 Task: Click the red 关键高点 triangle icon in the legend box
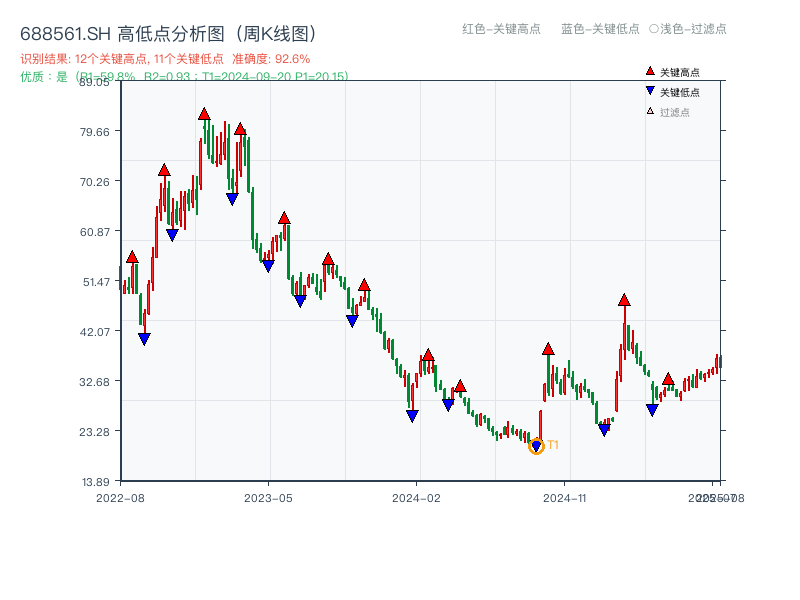click(648, 71)
